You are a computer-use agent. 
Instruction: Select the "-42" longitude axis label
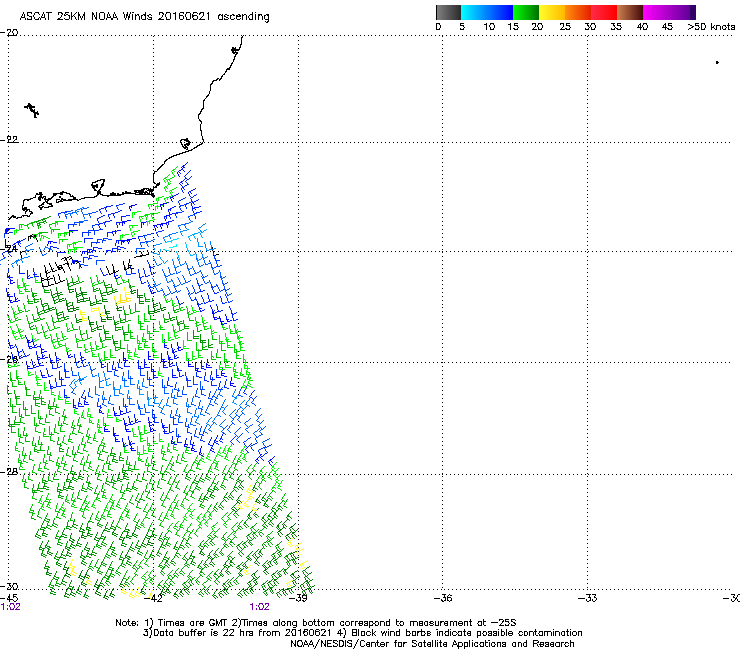[153, 598]
